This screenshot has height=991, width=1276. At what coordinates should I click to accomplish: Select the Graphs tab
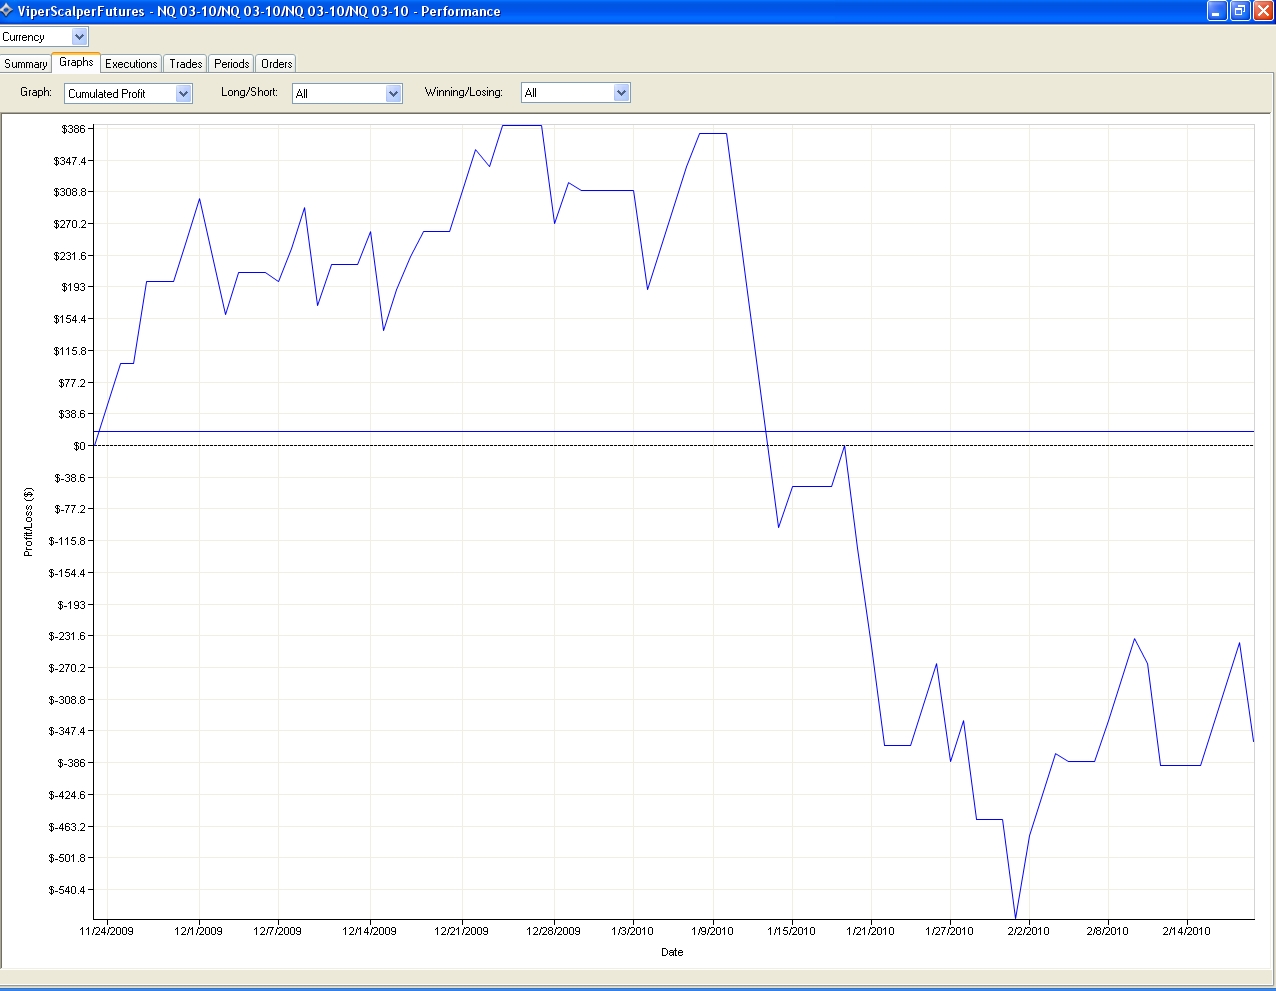(x=76, y=62)
